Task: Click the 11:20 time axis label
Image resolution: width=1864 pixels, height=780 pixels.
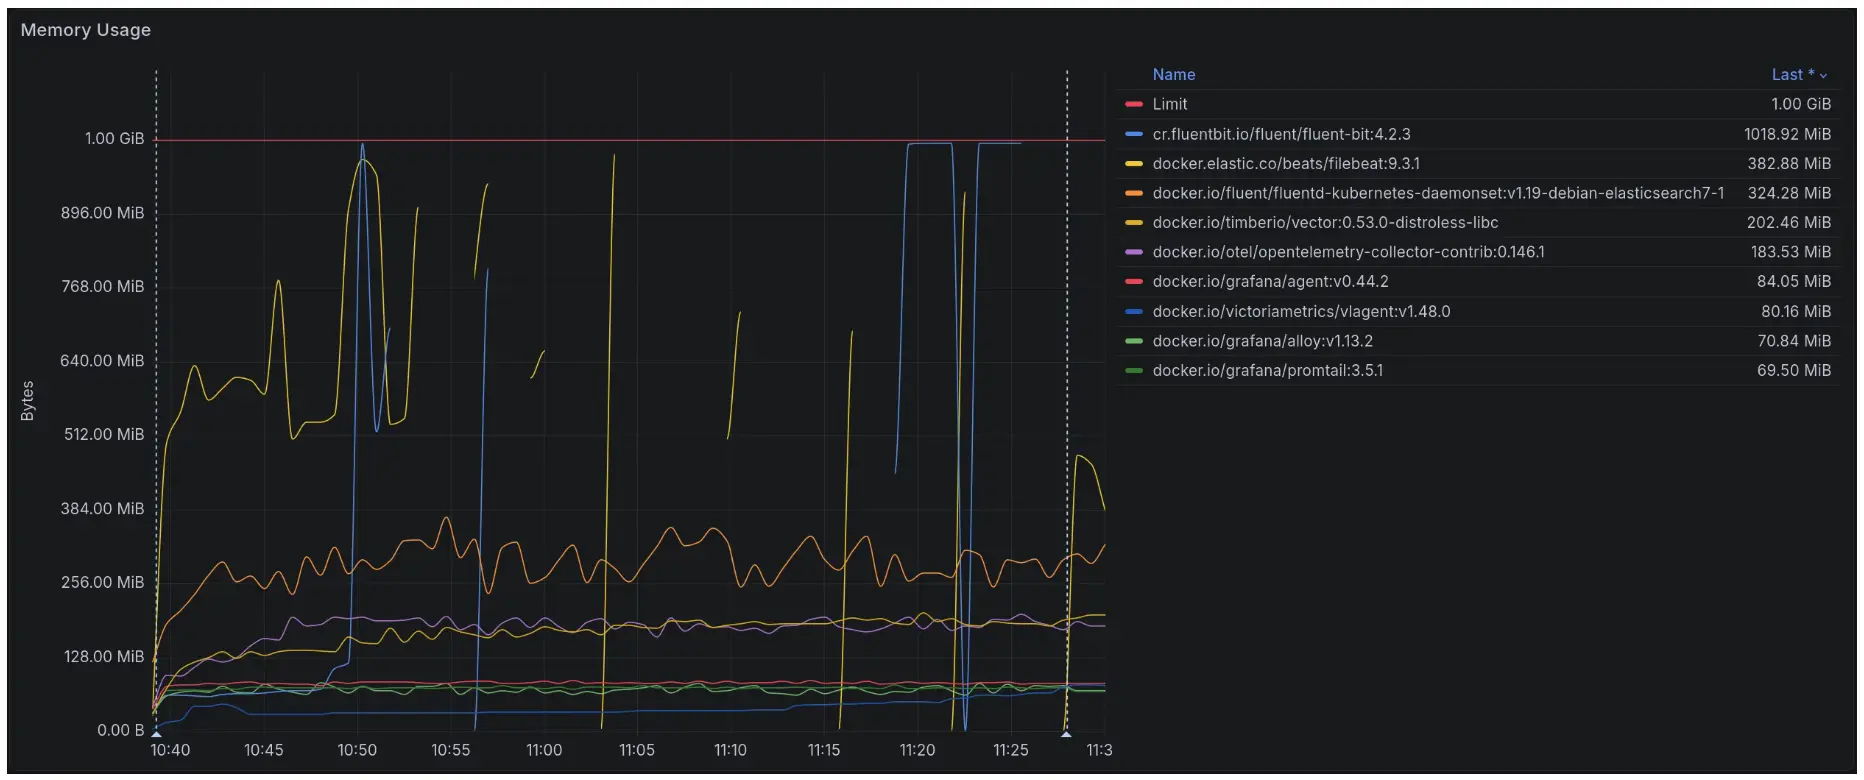Action: click(917, 750)
